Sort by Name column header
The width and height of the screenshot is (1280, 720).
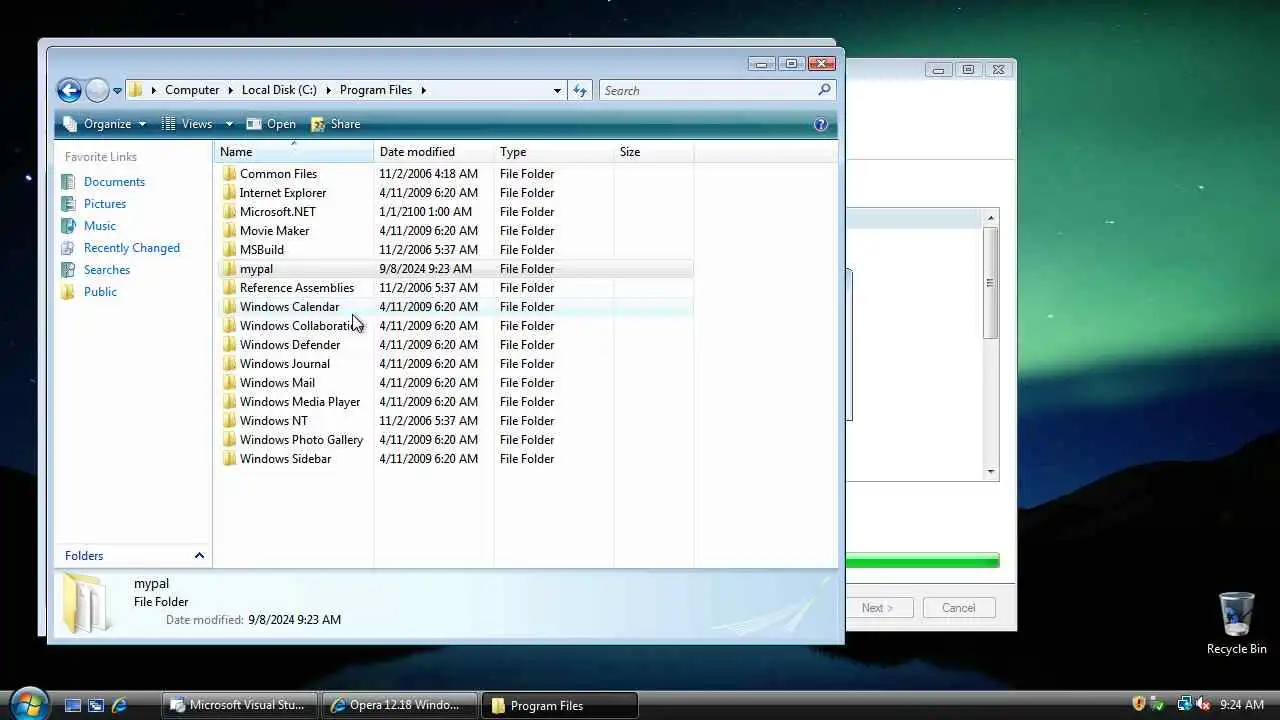[x=294, y=152]
